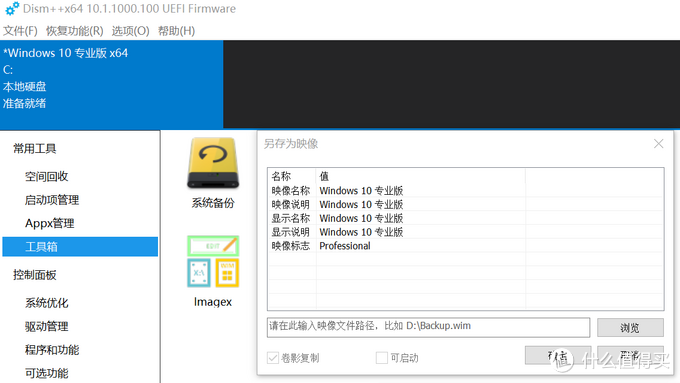This screenshot has height=383, width=680.
Task: Open the 选项(O) menu
Action: [x=131, y=31]
